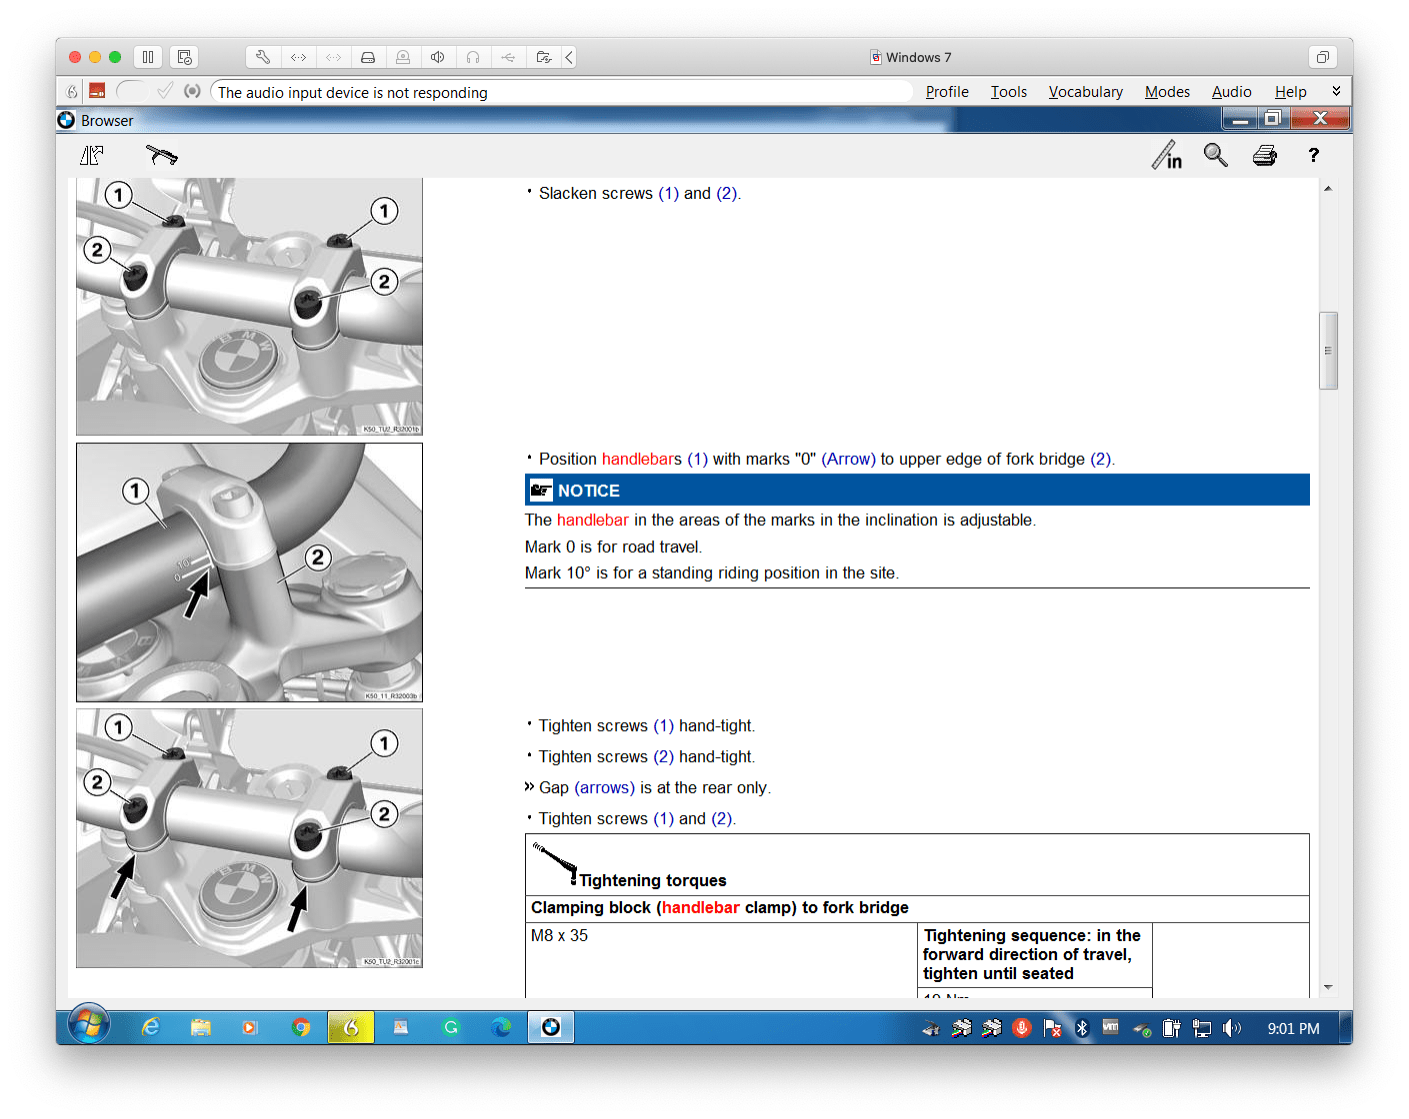The height and width of the screenshot is (1119, 1409).
Task: Open the Windows Start menu orb
Action: [88, 1025]
